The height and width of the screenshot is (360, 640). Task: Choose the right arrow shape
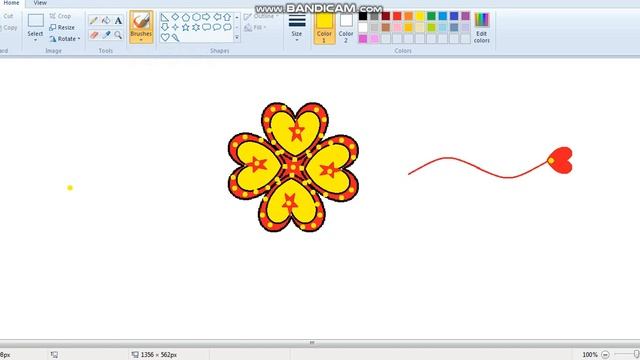coord(207,17)
